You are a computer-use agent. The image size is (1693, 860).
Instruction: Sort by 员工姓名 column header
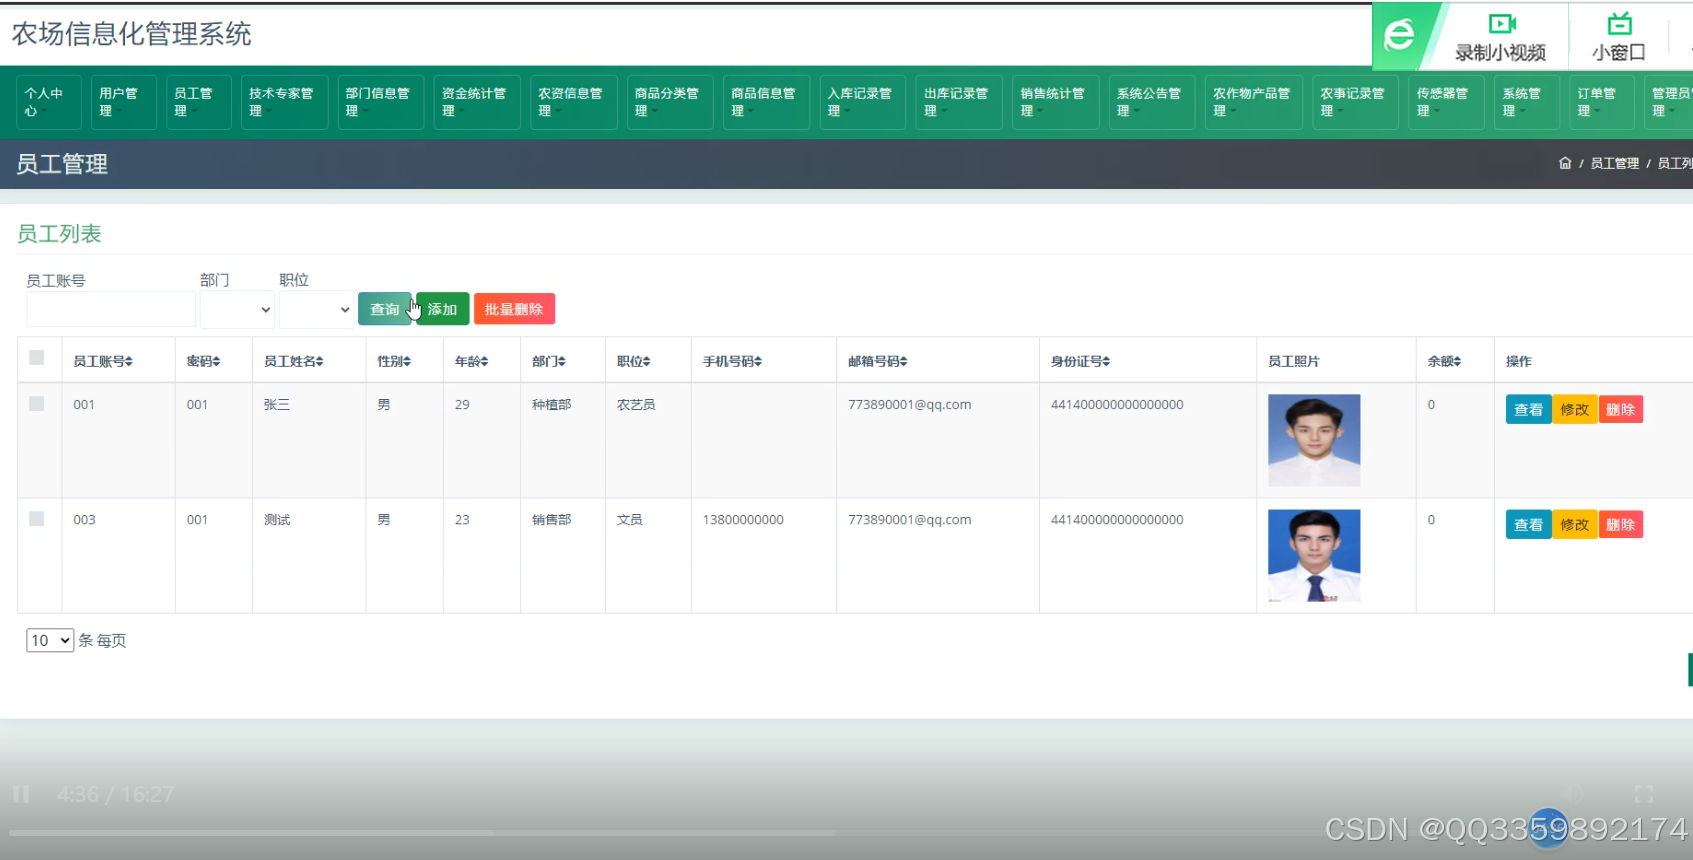294,361
